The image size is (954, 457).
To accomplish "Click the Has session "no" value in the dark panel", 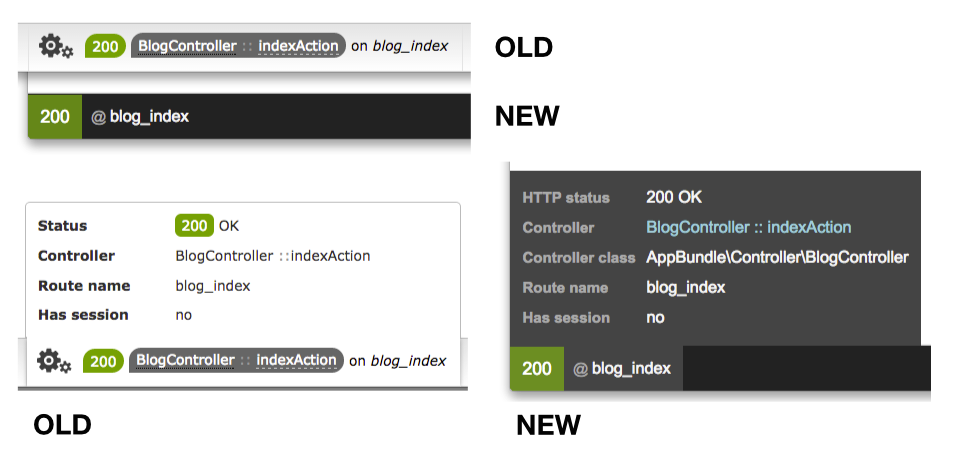I will coord(655,317).
